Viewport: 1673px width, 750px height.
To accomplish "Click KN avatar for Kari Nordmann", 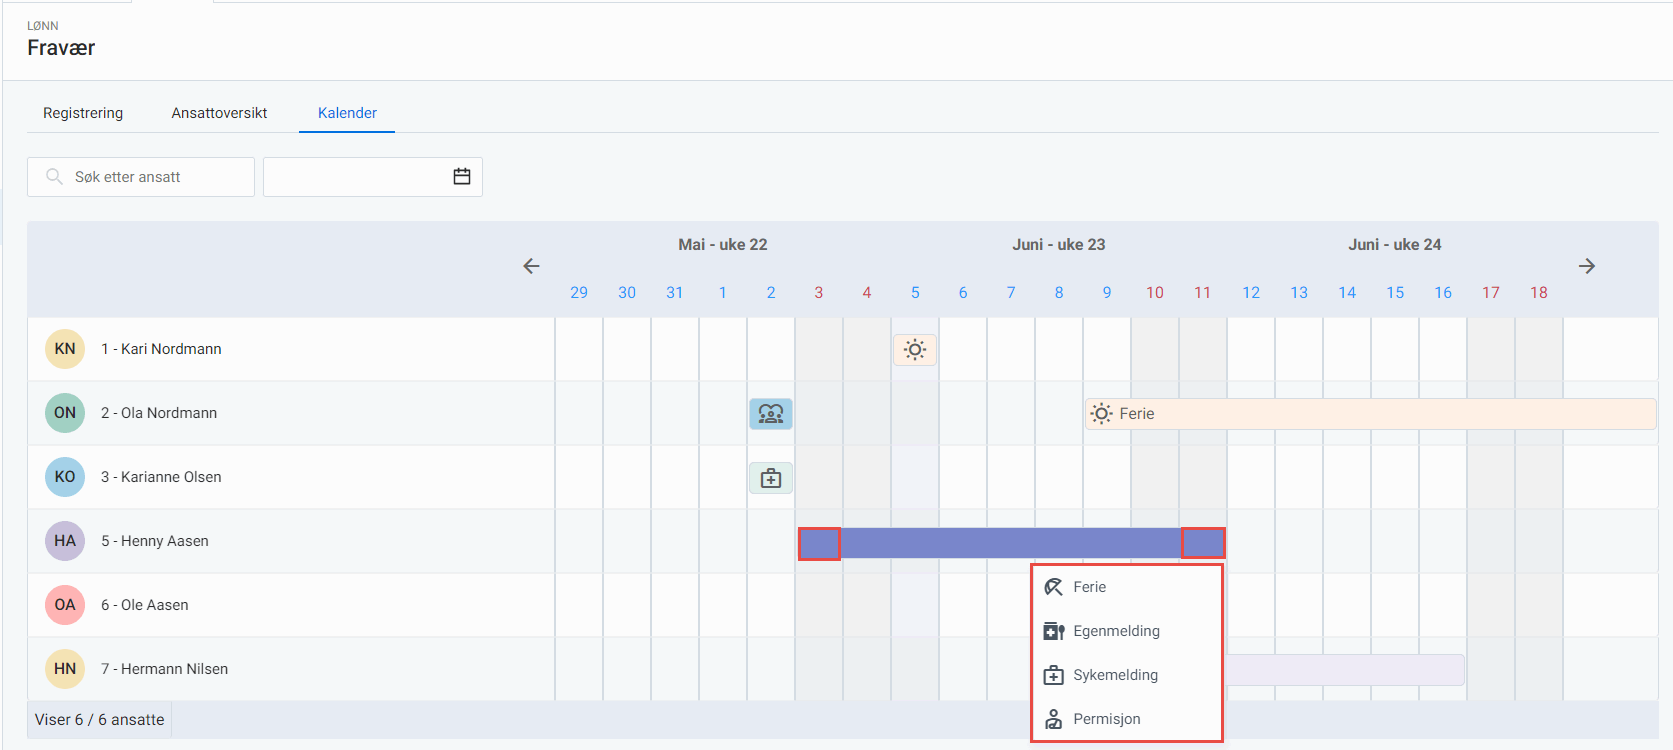I will tap(65, 349).
